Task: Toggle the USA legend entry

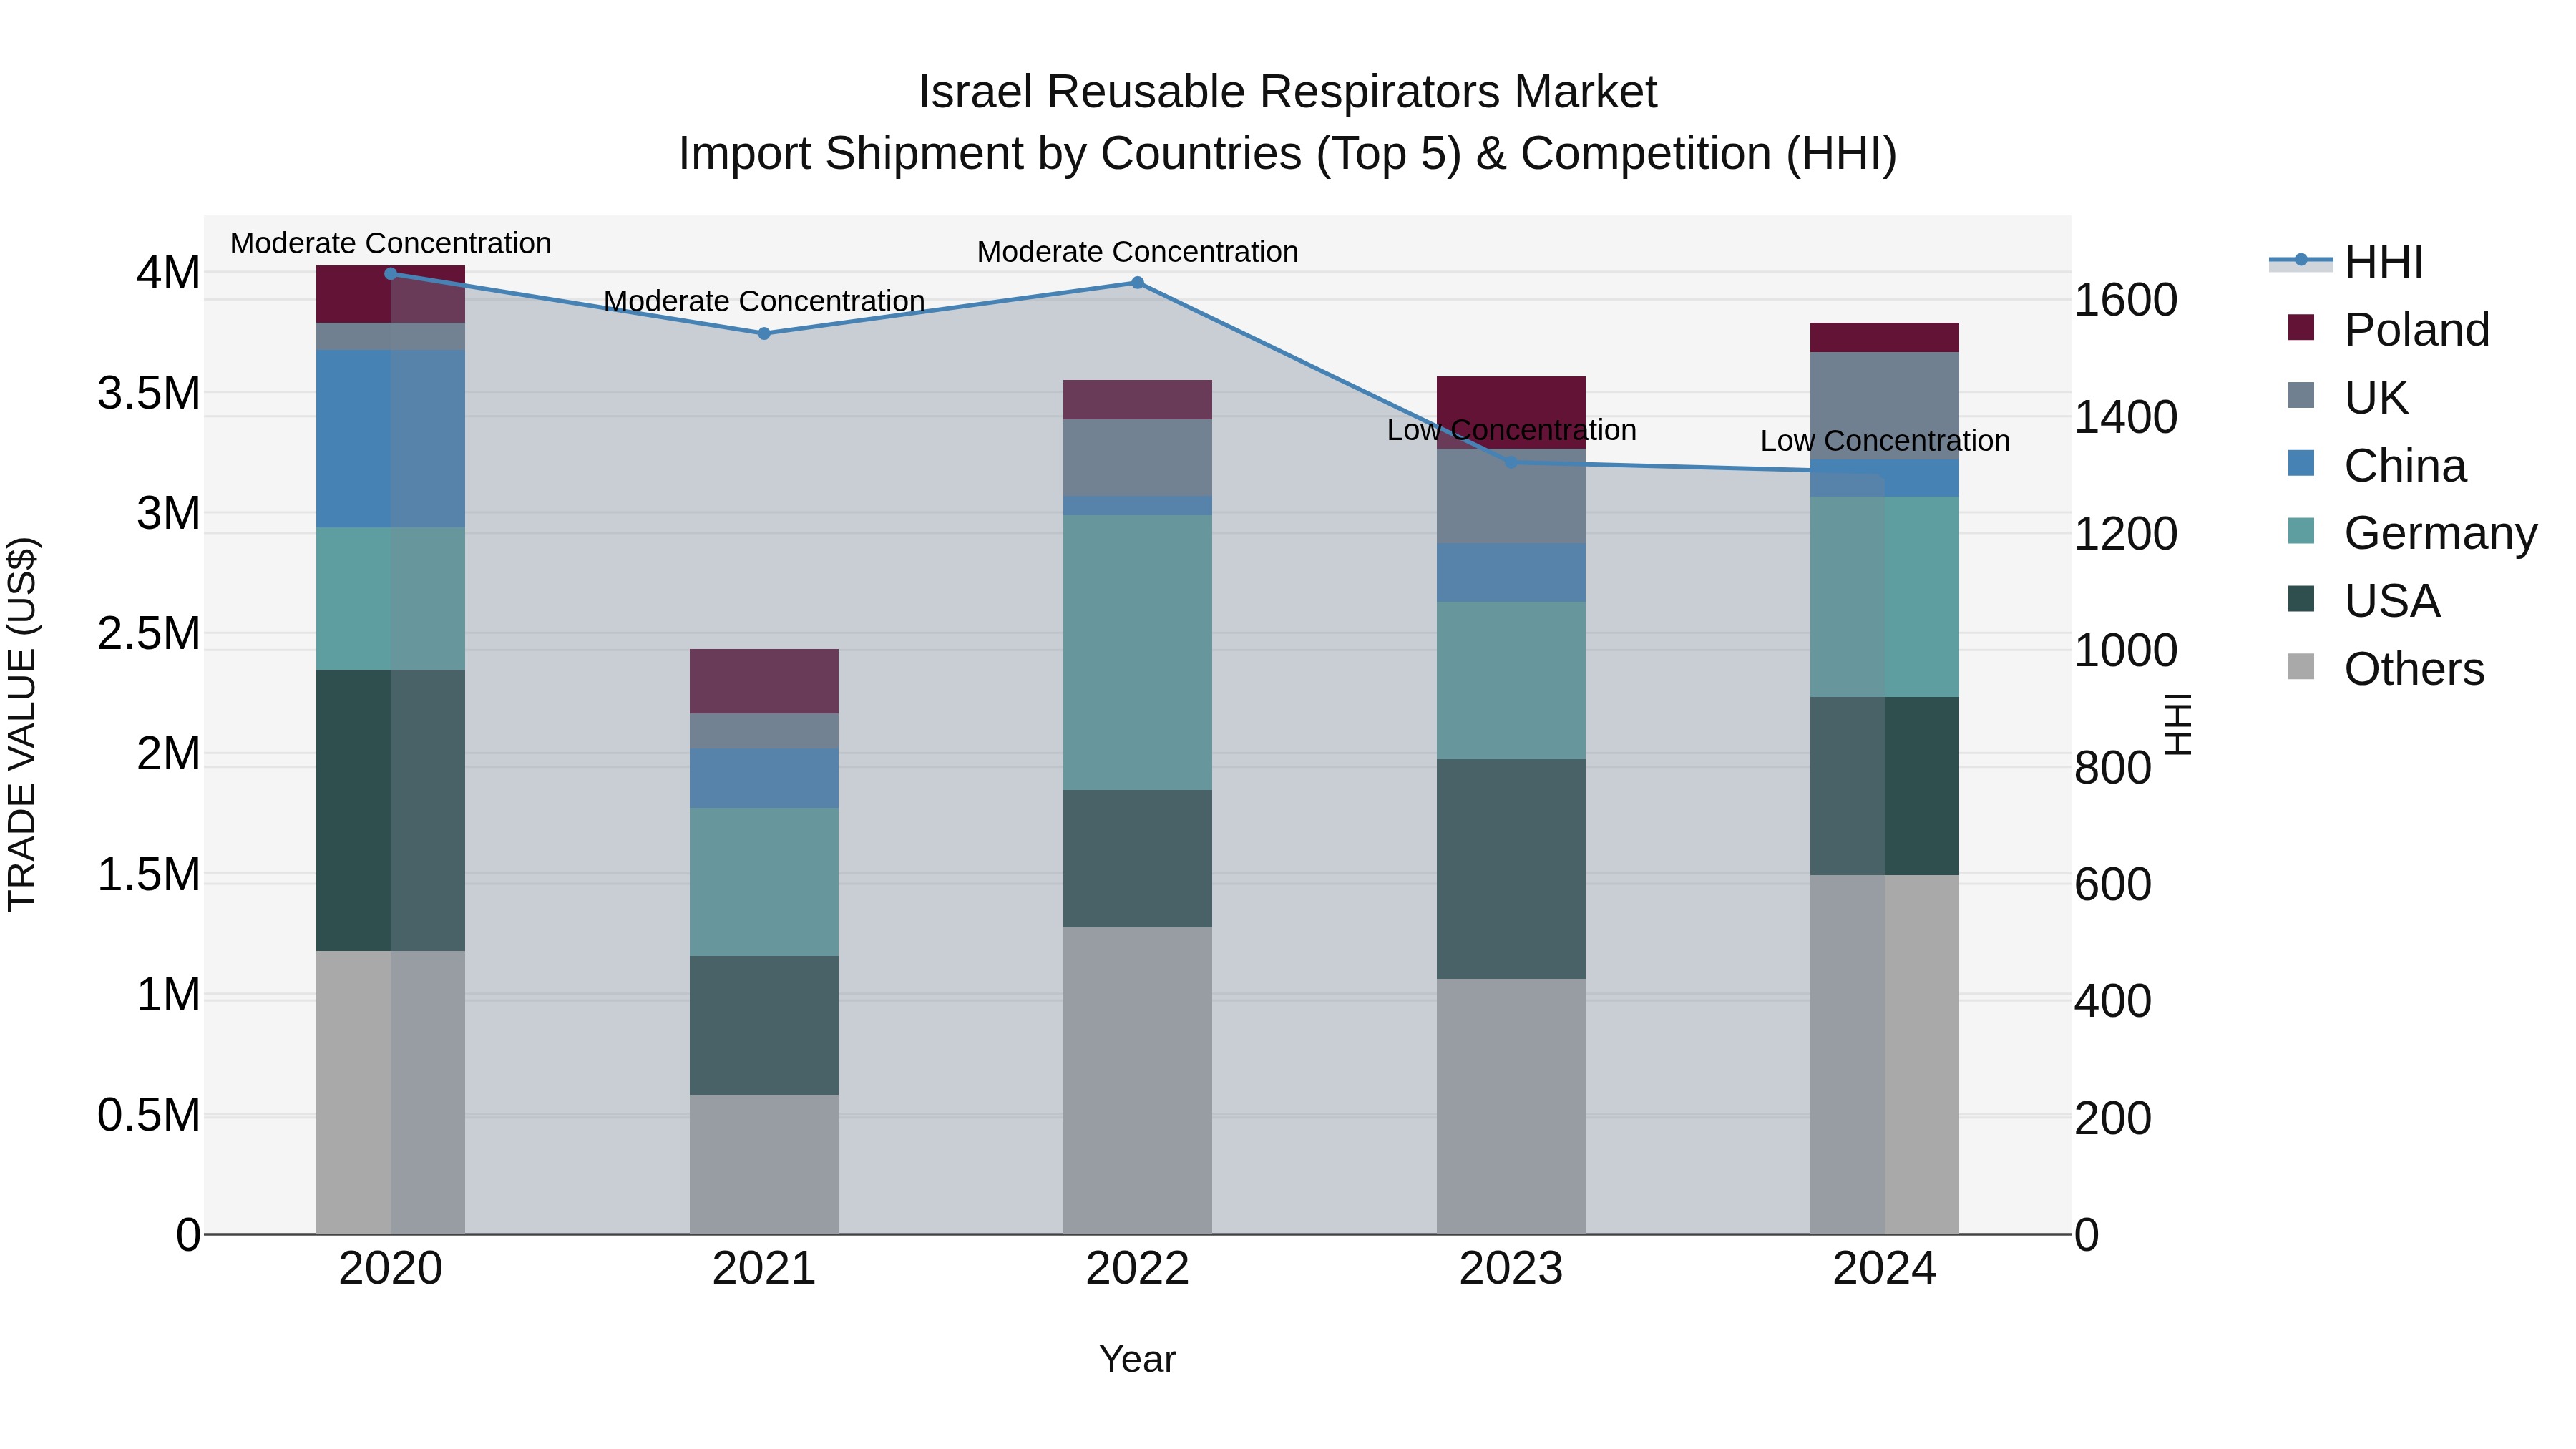Action: pos(2364,600)
